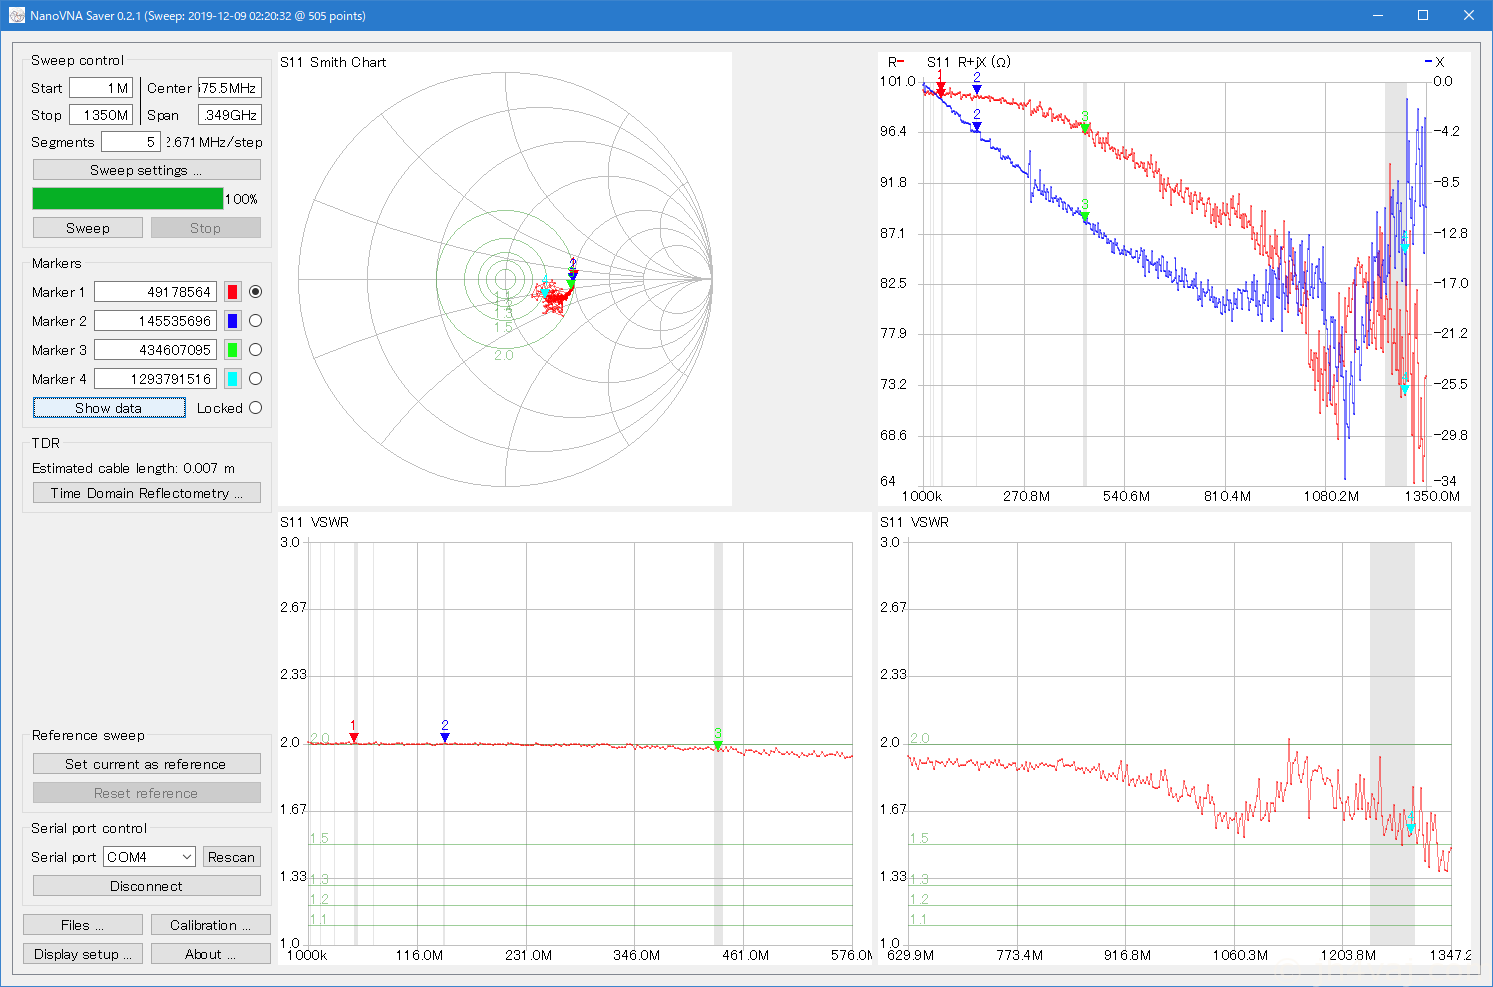Pick Marker 1 red color swatch
This screenshot has width=1493, height=987.
[233, 292]
